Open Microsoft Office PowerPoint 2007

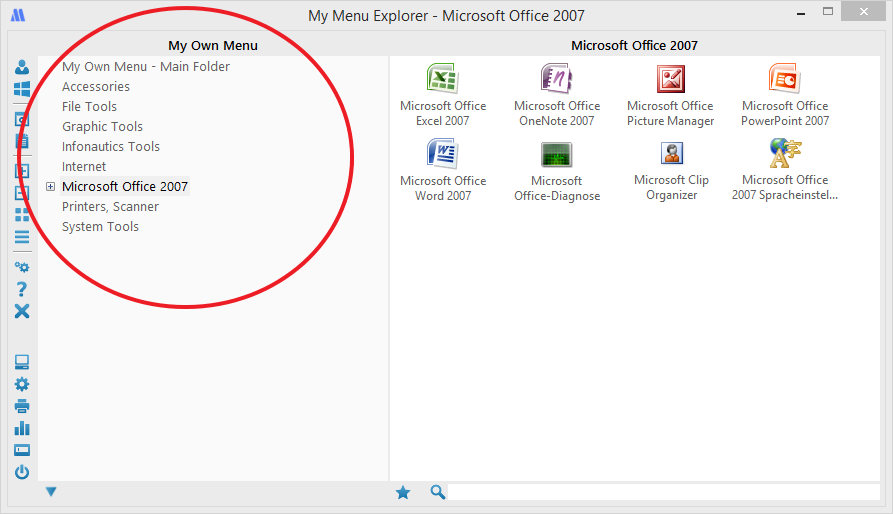pos(785,96)
